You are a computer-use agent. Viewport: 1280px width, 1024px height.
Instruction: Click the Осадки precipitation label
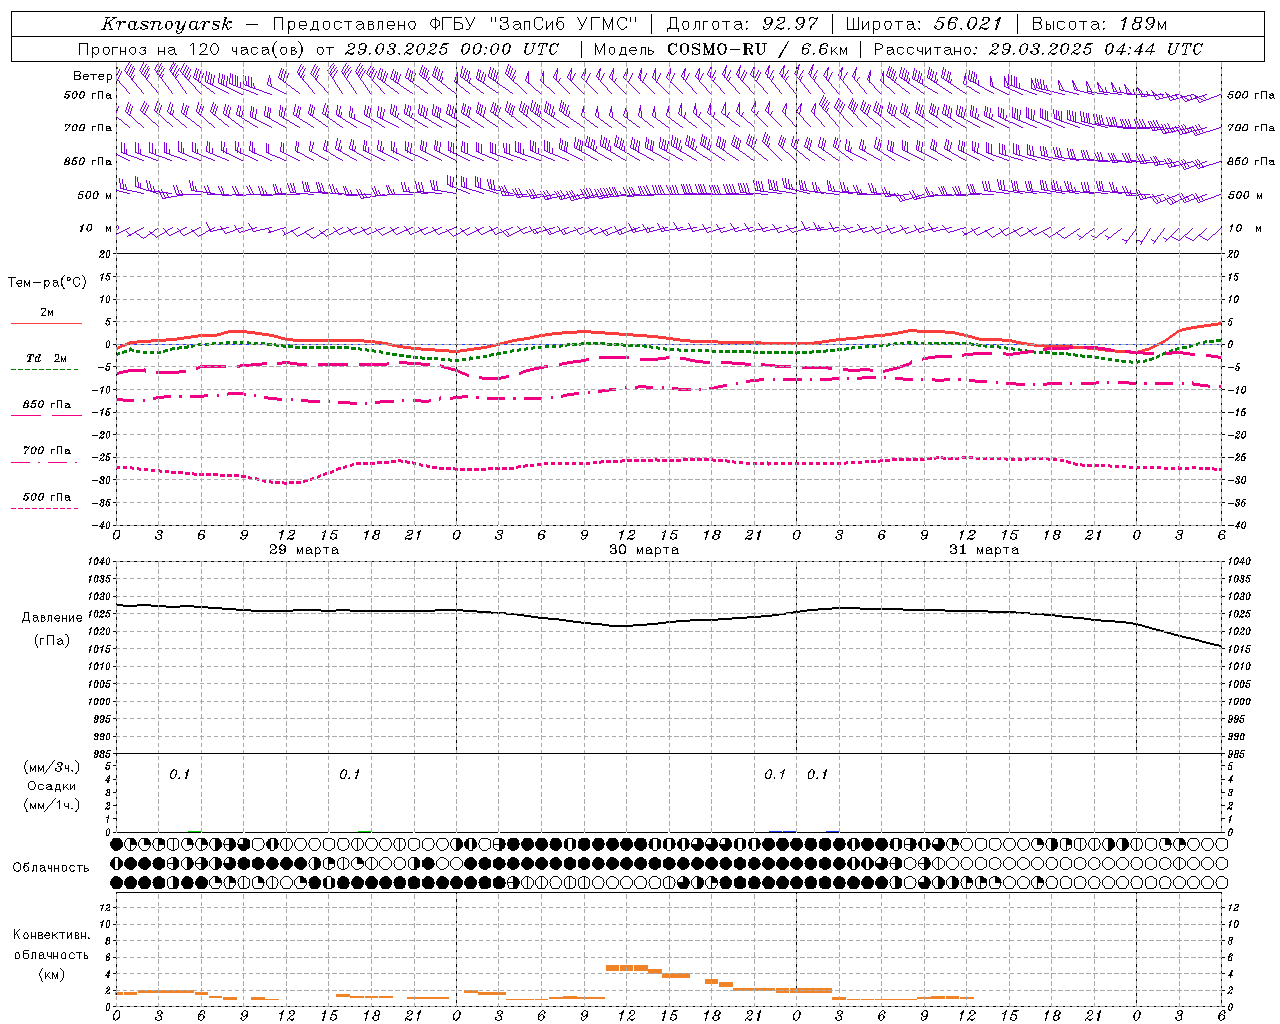click(x=52, y=786)
